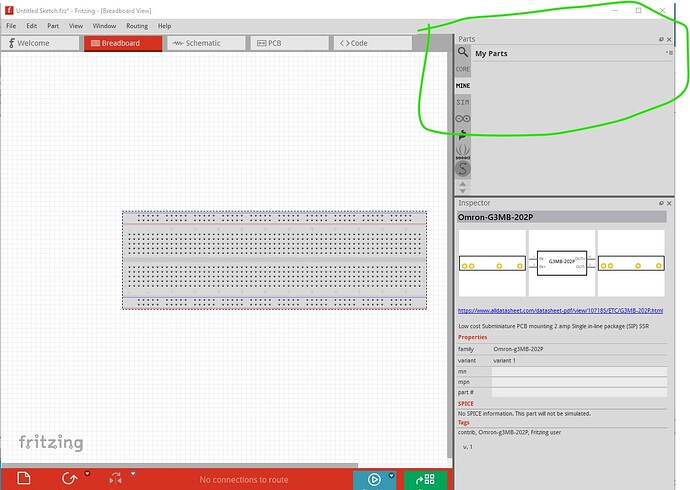Click the Flip part icon

click(x=115, y=479)
